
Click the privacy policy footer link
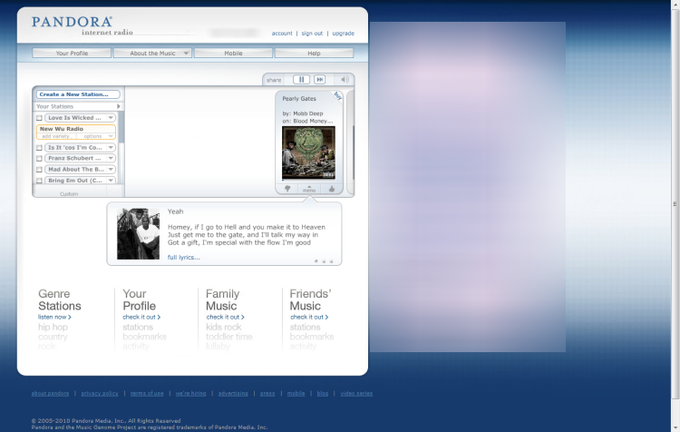(99, 393)
